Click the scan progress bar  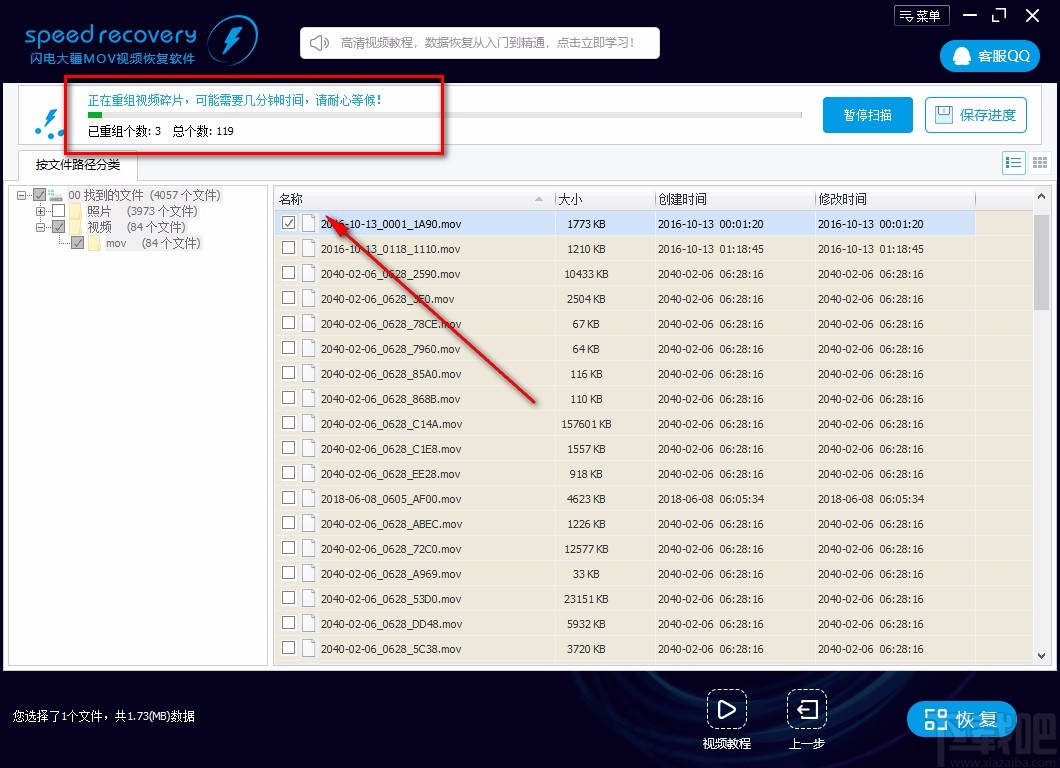(x=444, y=115)
